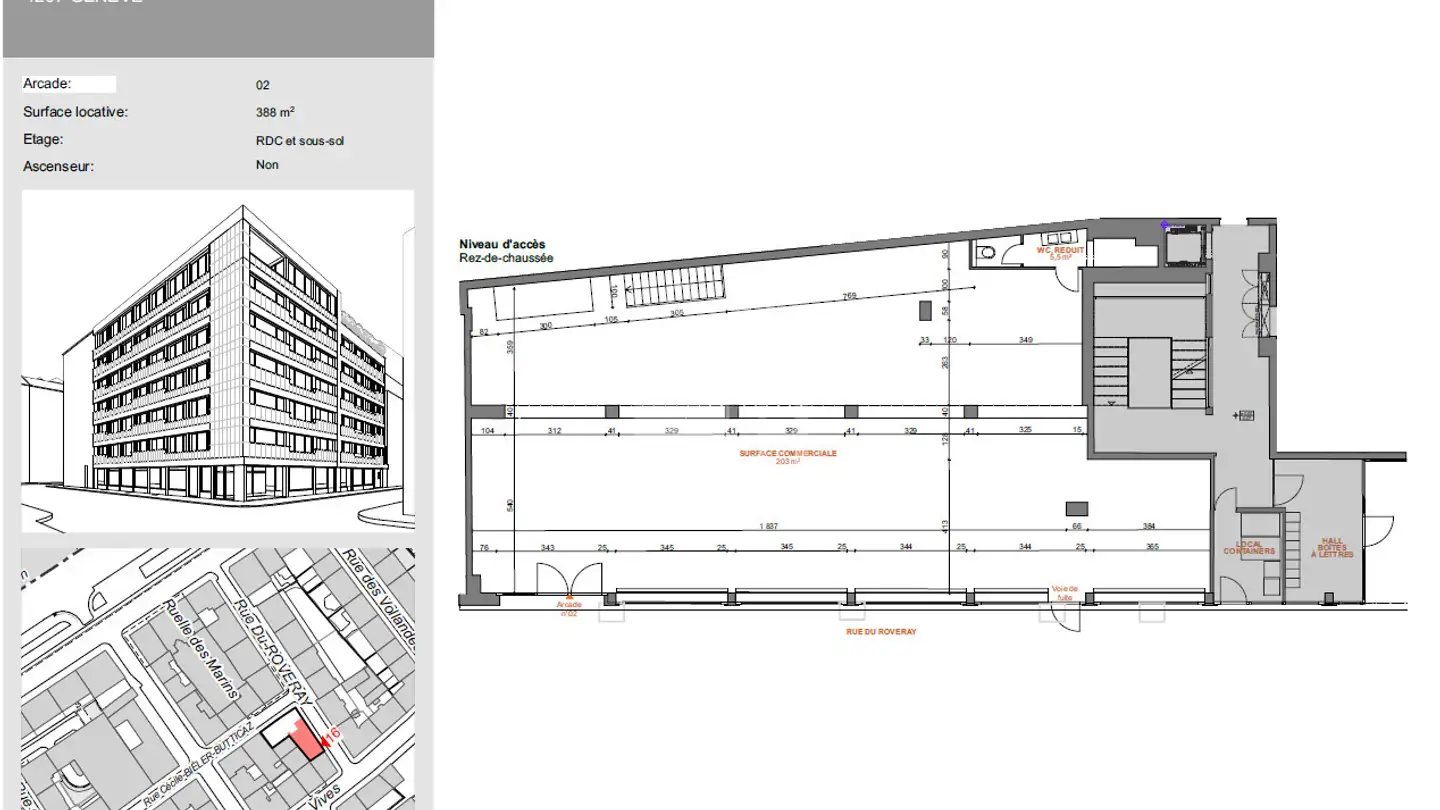Click the RDC et sous-sol floor value

(x=300, y=141)
